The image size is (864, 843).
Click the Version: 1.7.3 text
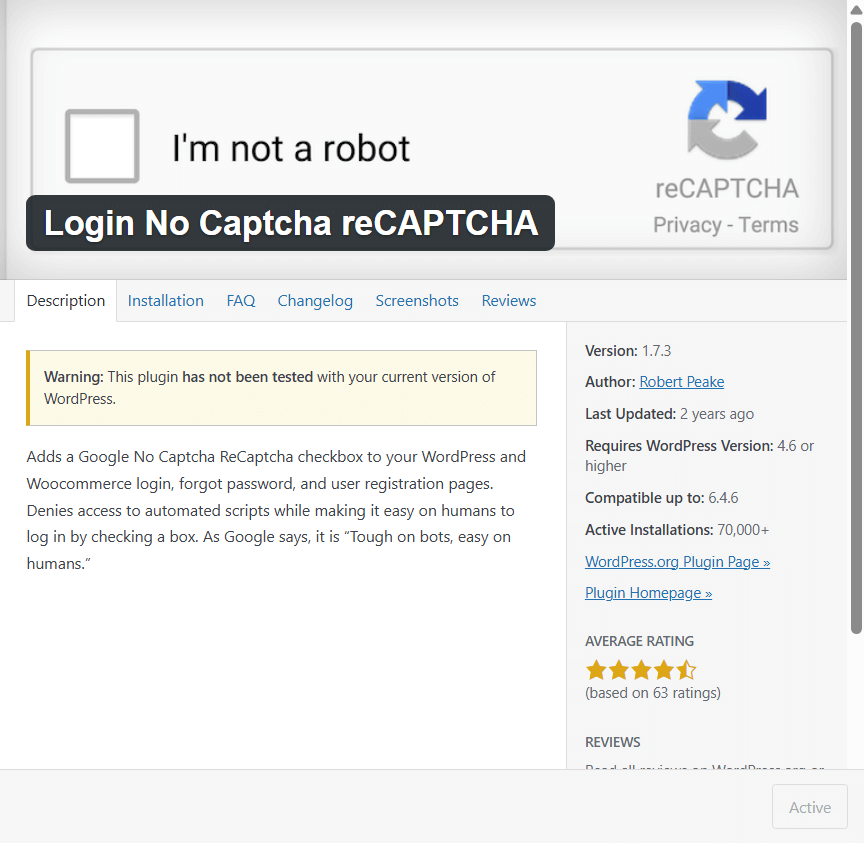click(628, 351)
